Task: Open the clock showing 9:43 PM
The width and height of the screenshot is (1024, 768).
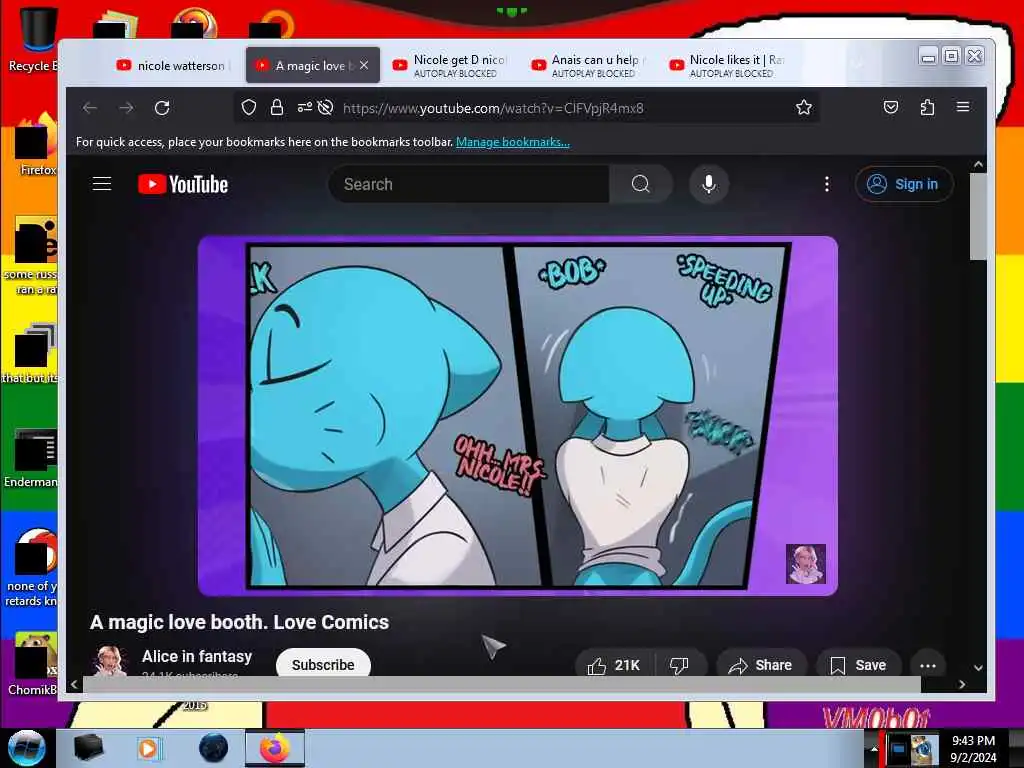Action: 973,749
